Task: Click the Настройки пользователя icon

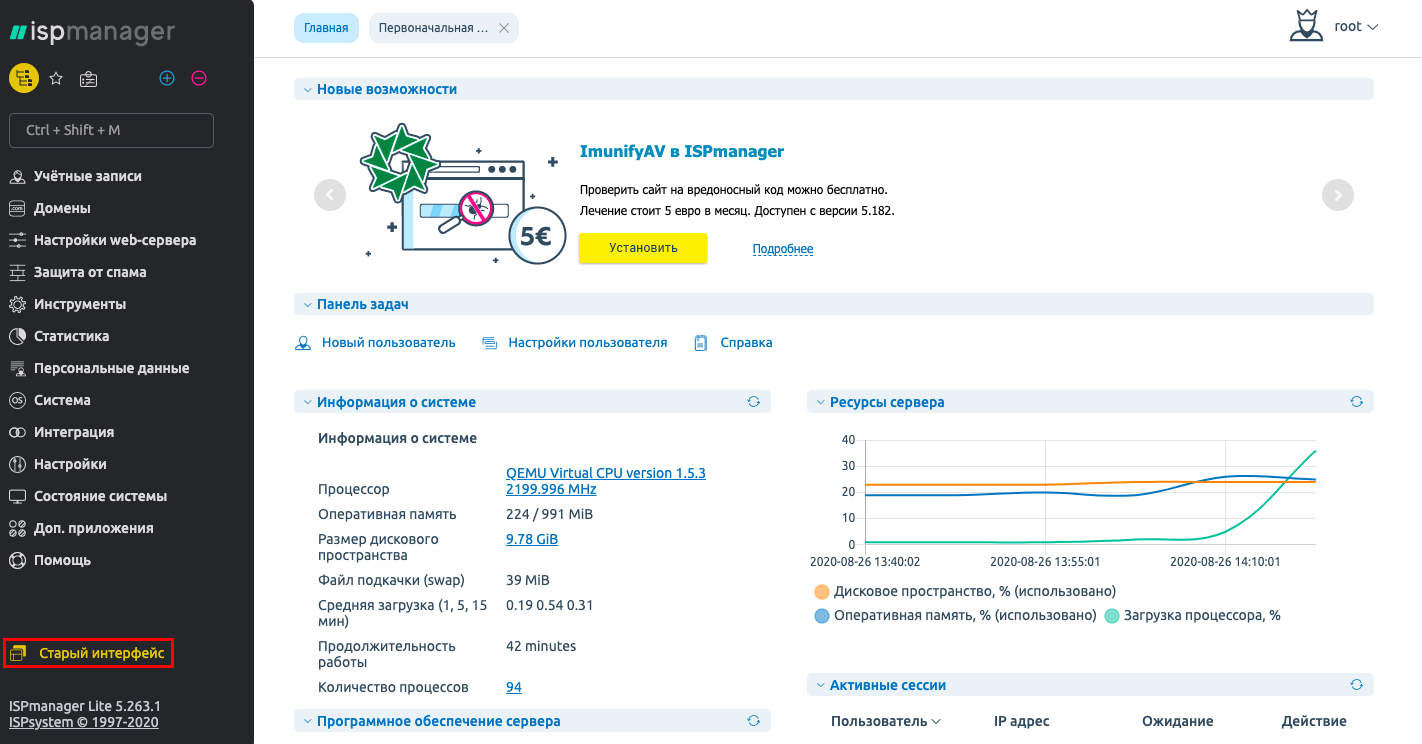Action: (489, 343)
